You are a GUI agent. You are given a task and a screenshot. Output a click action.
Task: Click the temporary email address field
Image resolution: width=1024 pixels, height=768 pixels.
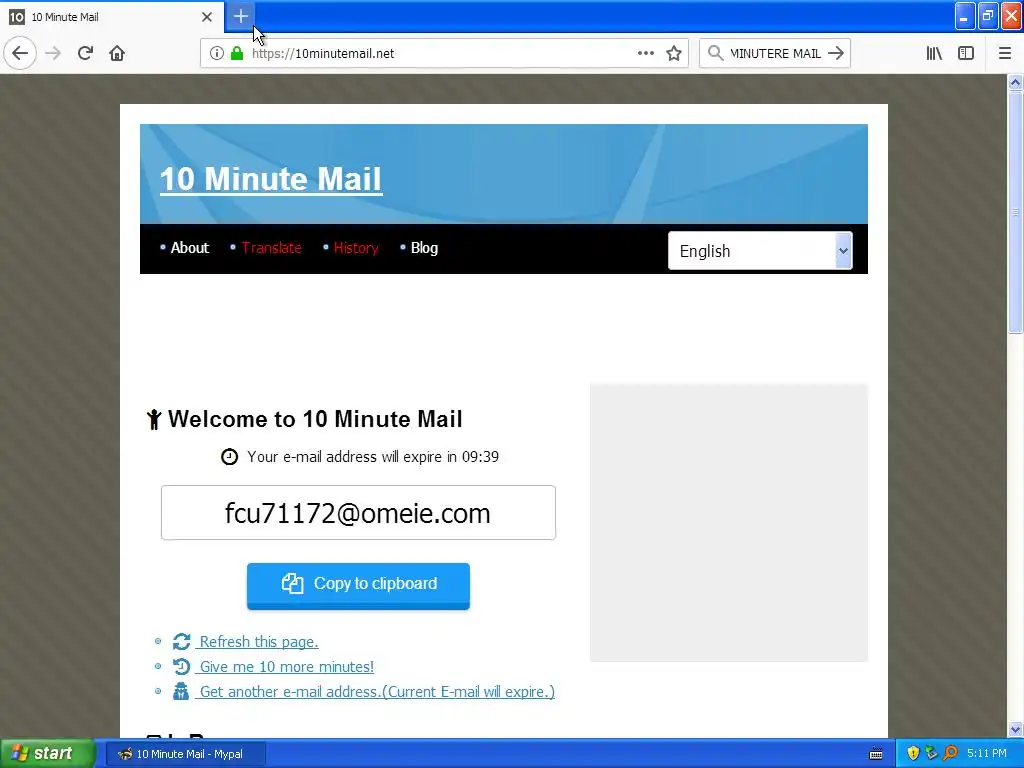[x=358, y=513]
